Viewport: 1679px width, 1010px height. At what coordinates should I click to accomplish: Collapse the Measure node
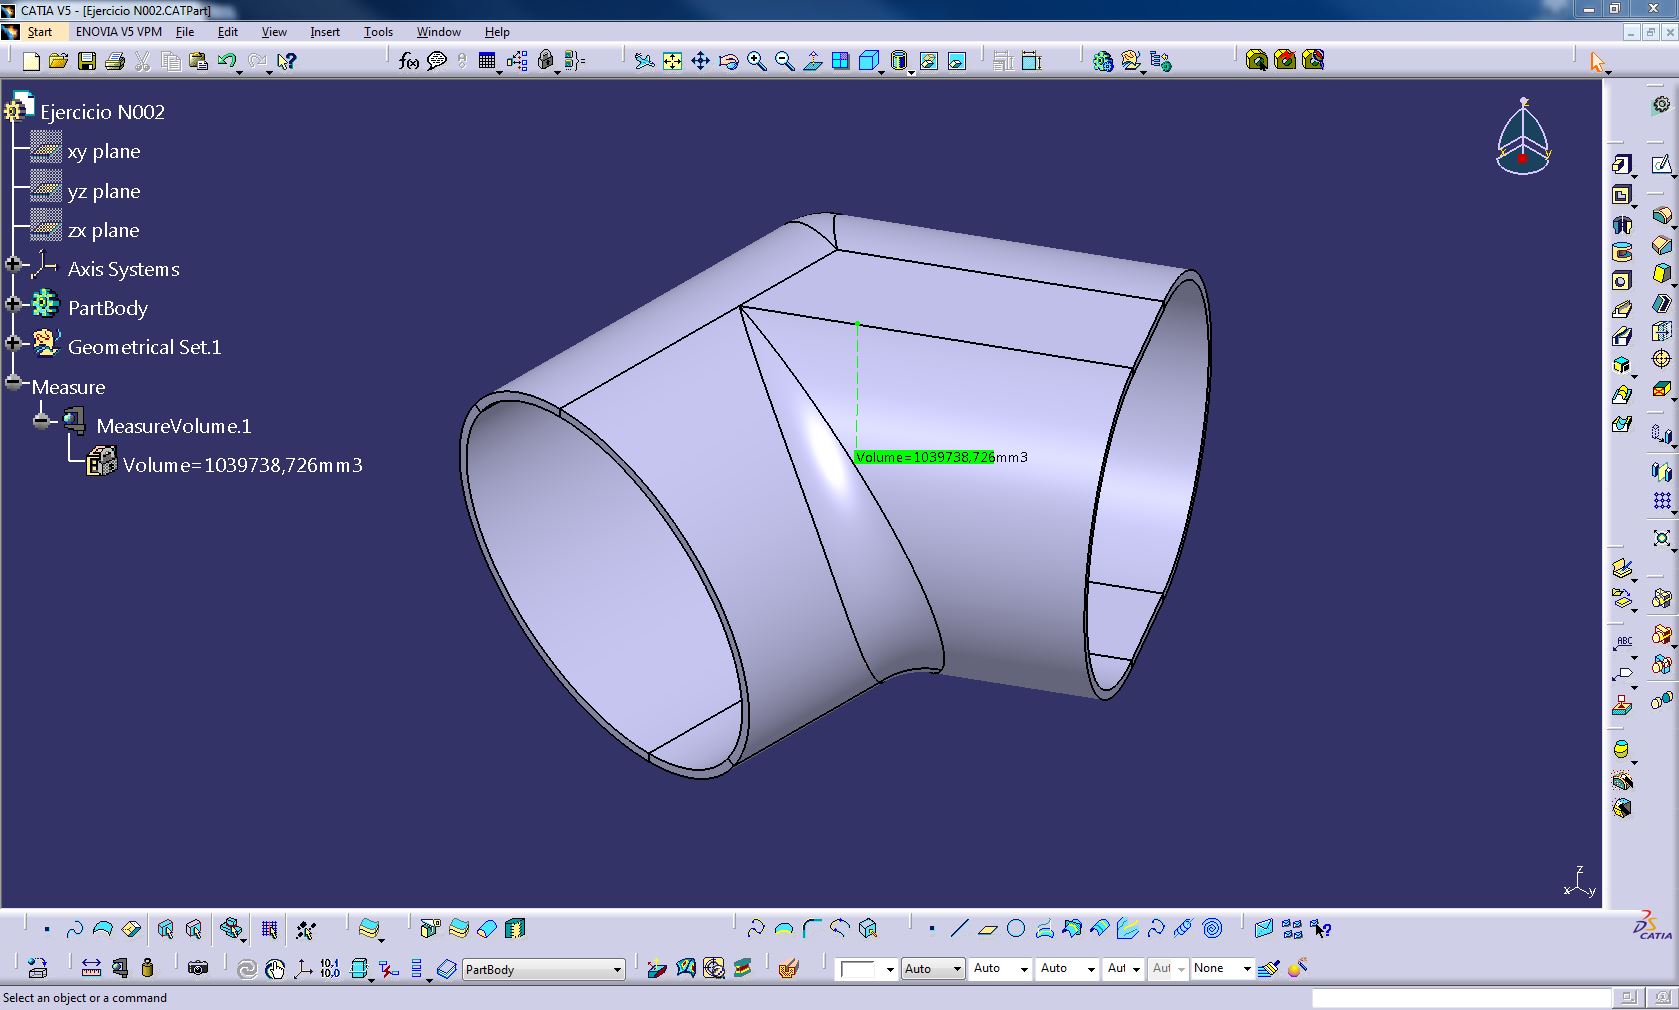click(13, 381)
